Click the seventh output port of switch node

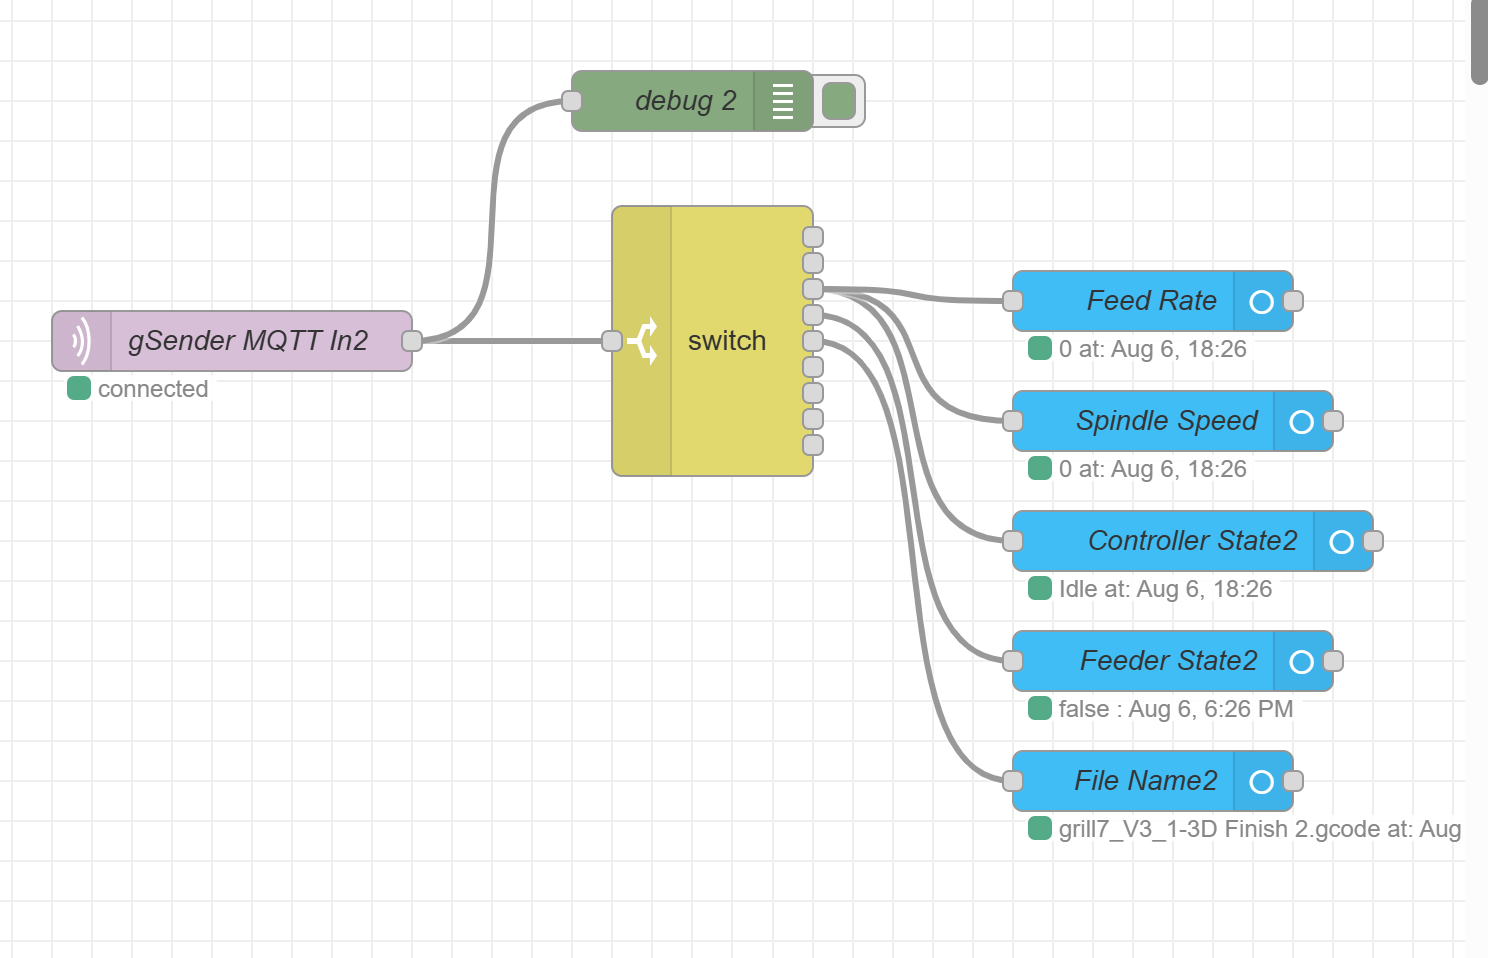(x=813, y=393)
